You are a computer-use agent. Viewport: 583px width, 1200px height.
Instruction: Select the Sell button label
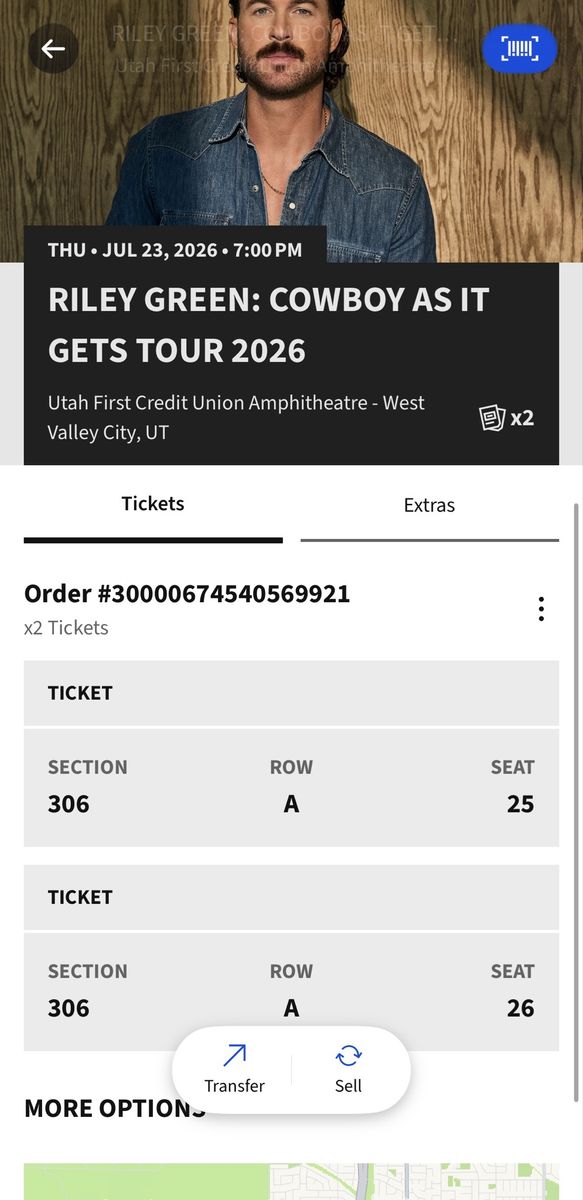(x=348, y=1086)
